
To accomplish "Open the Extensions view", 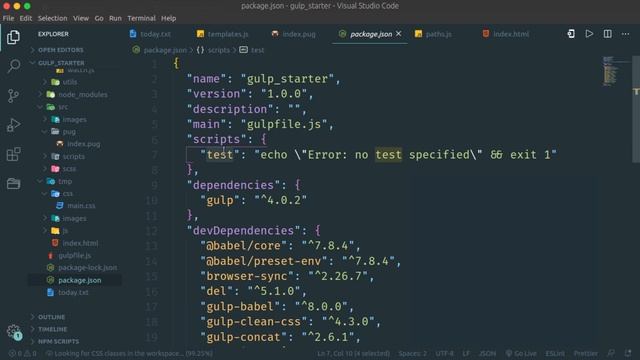I will [13, 154].
